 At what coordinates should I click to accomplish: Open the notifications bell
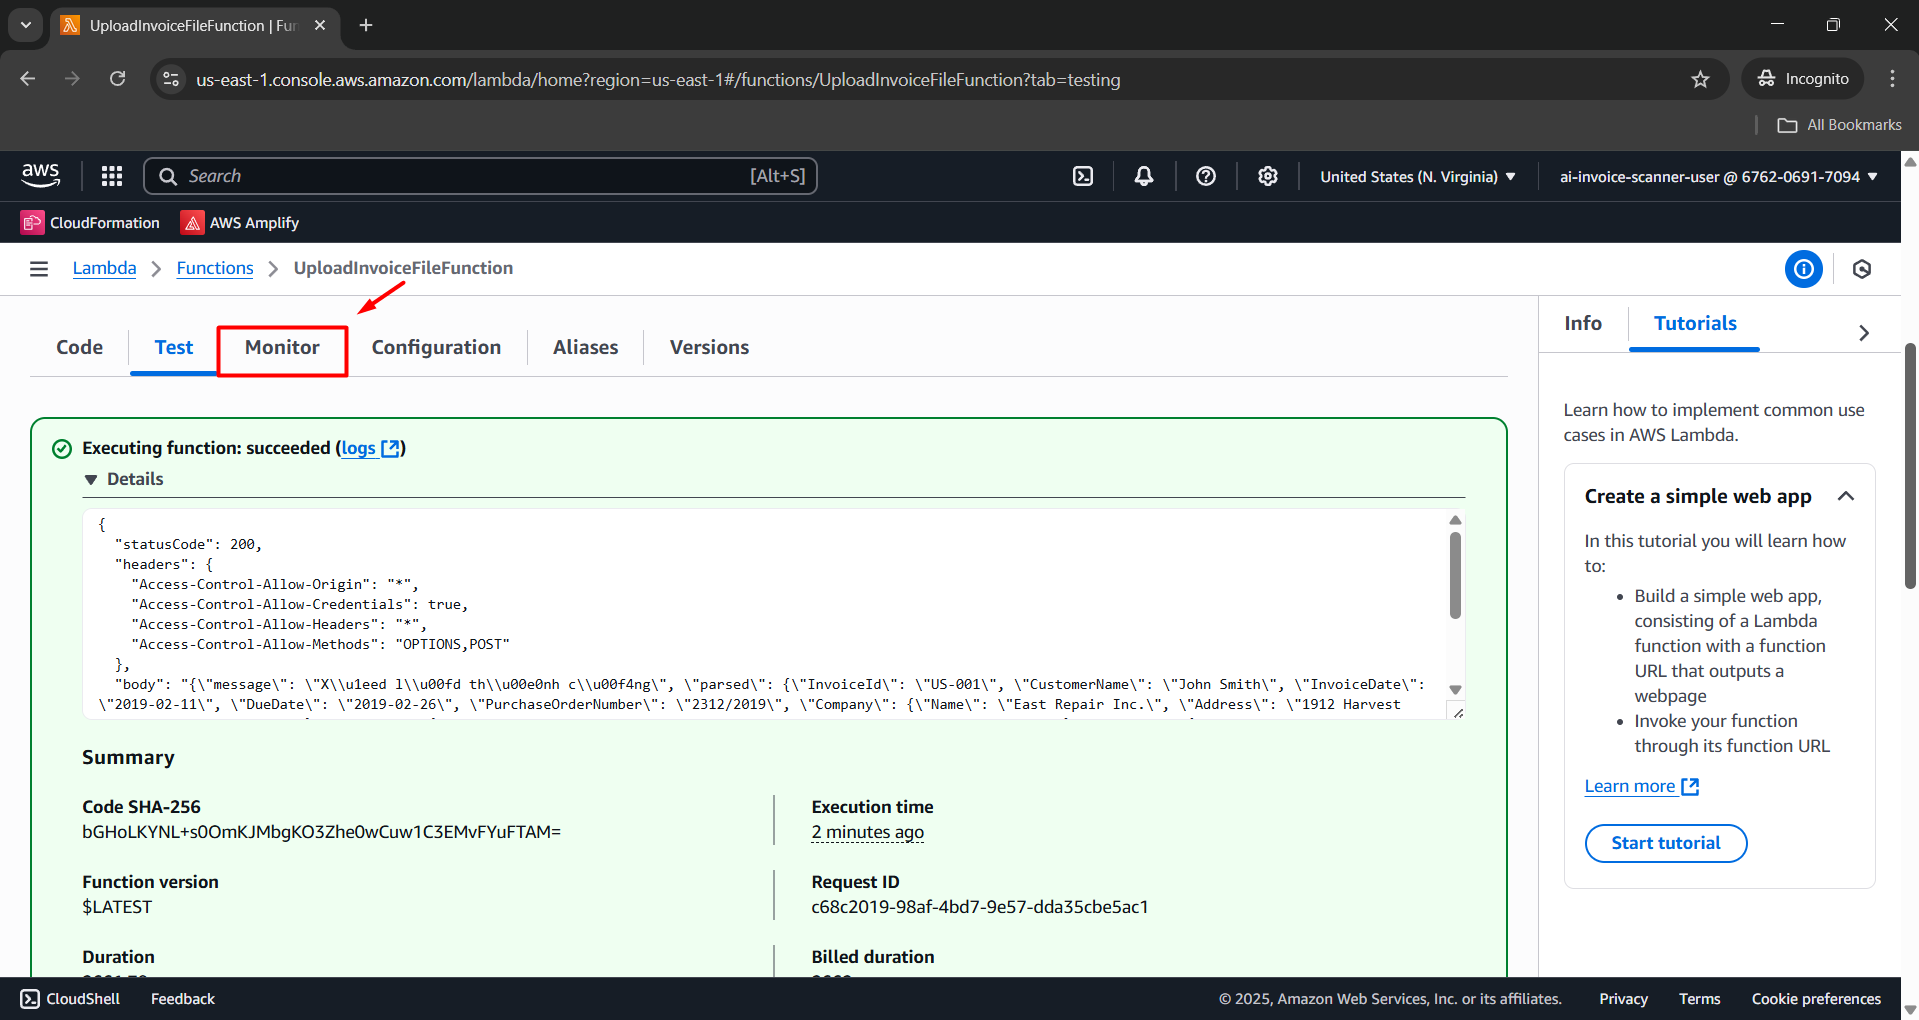(x=1144, y=176)
